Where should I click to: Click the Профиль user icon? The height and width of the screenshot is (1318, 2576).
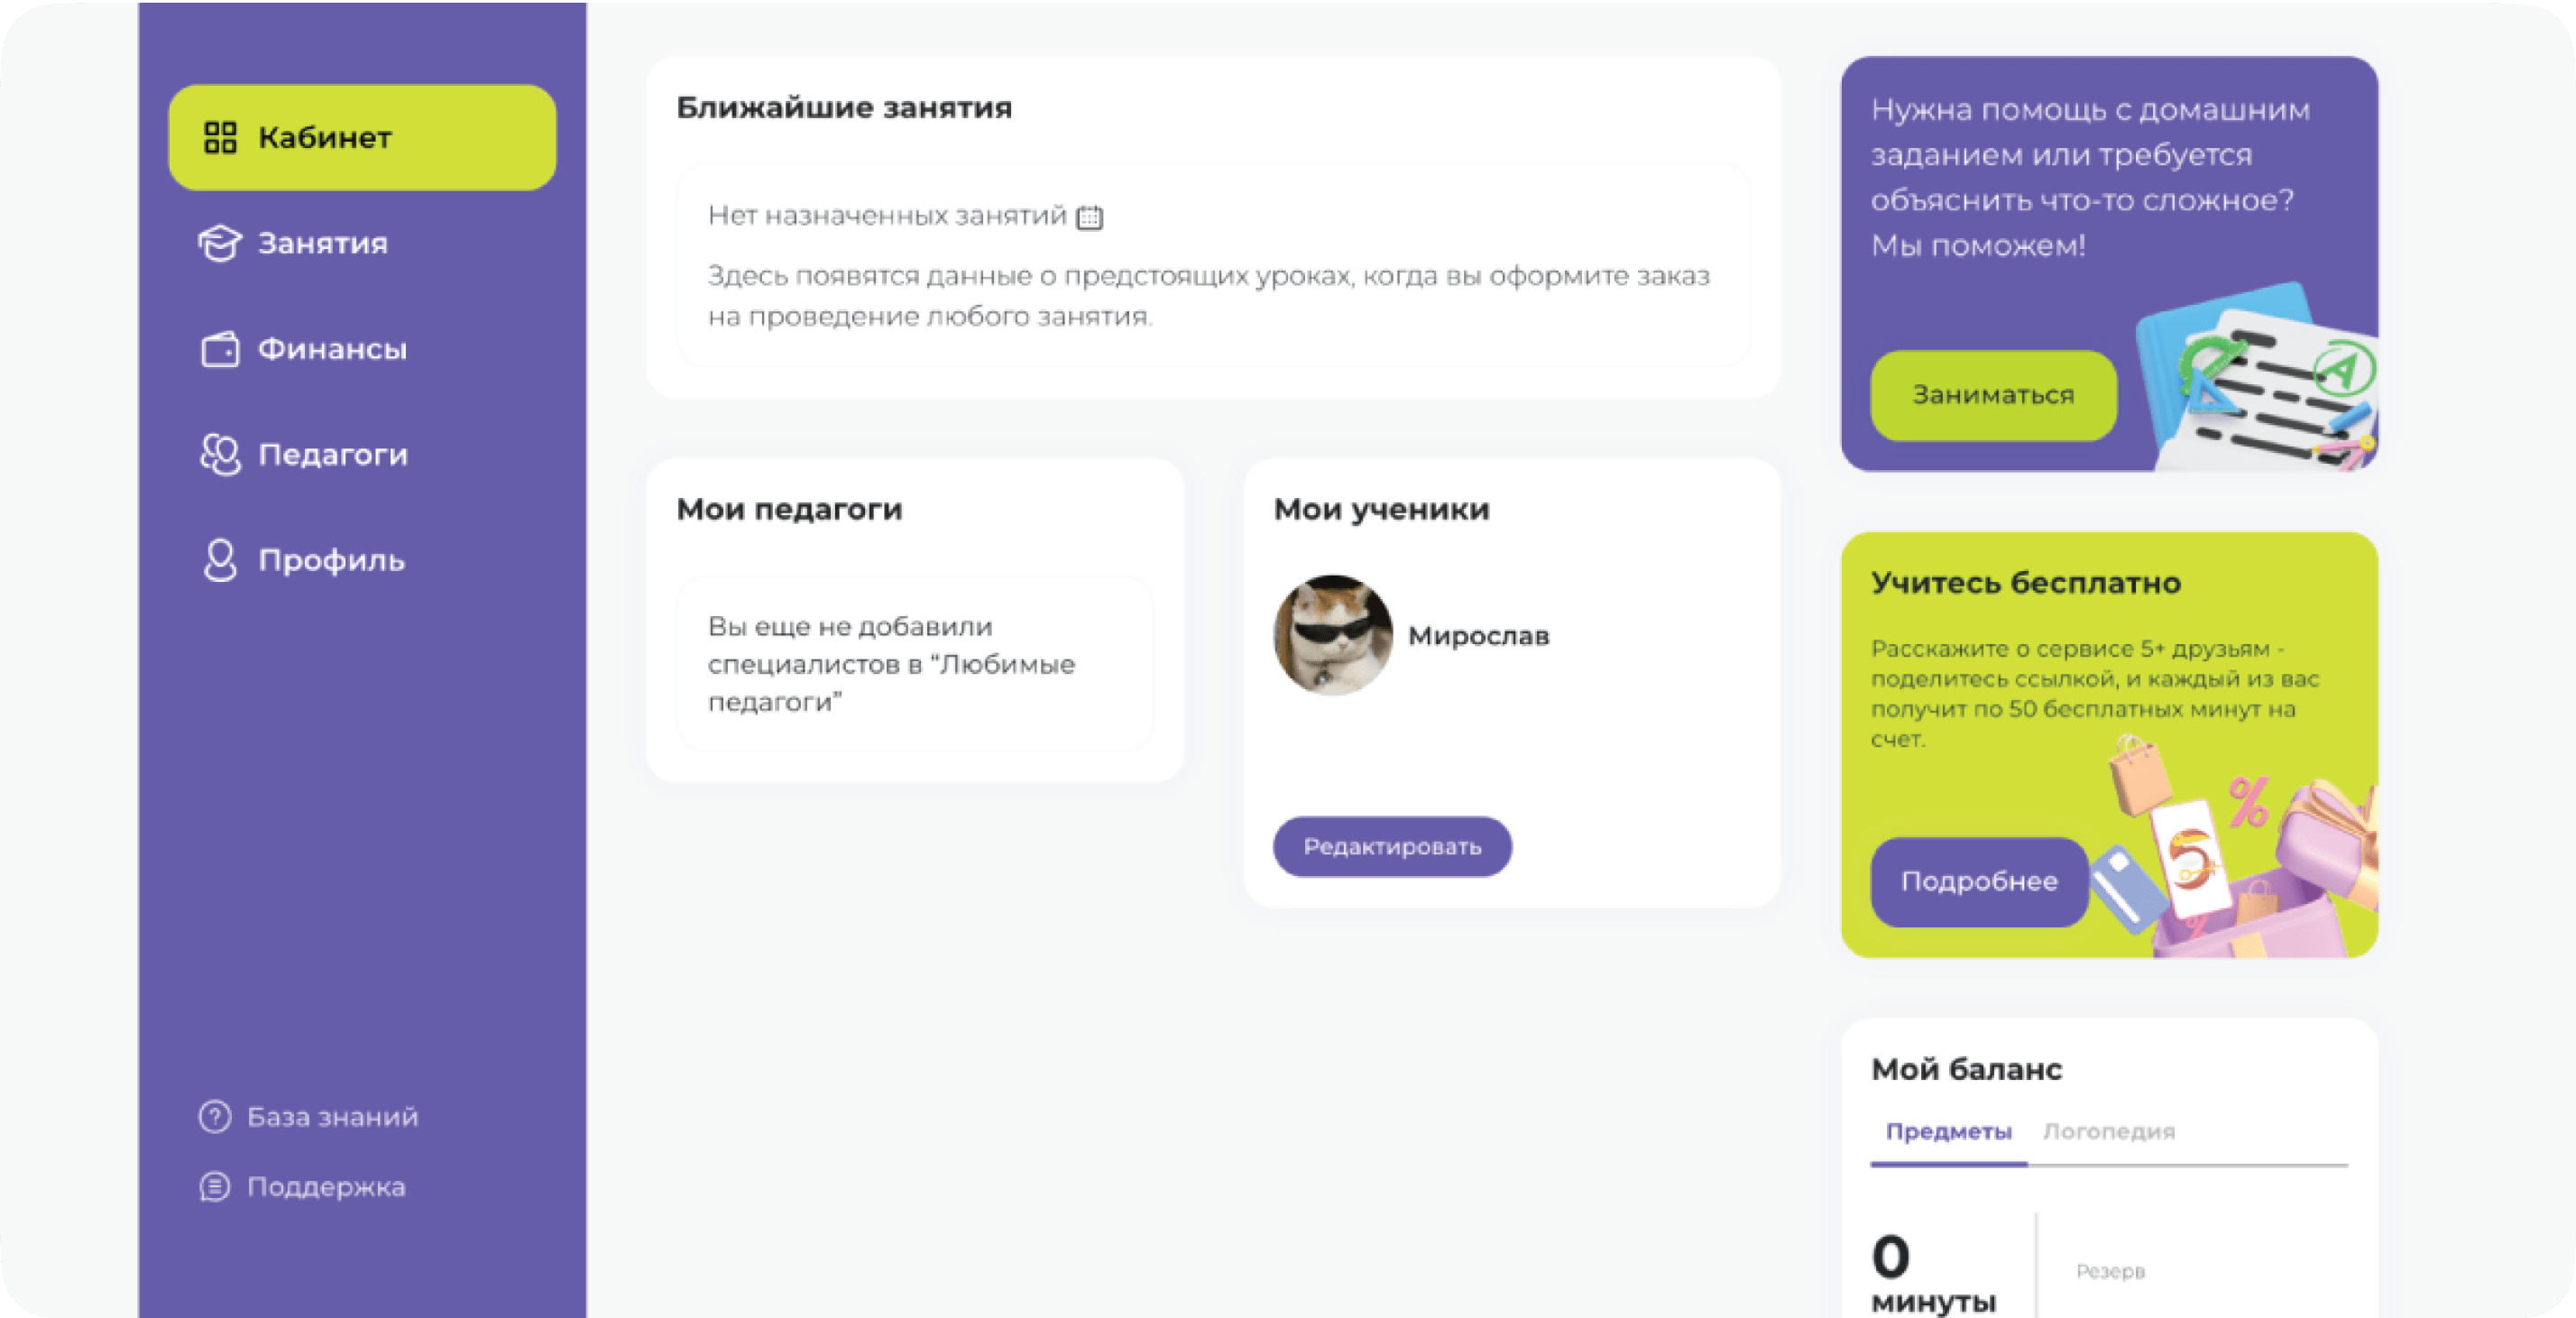(x=220, y=560)
